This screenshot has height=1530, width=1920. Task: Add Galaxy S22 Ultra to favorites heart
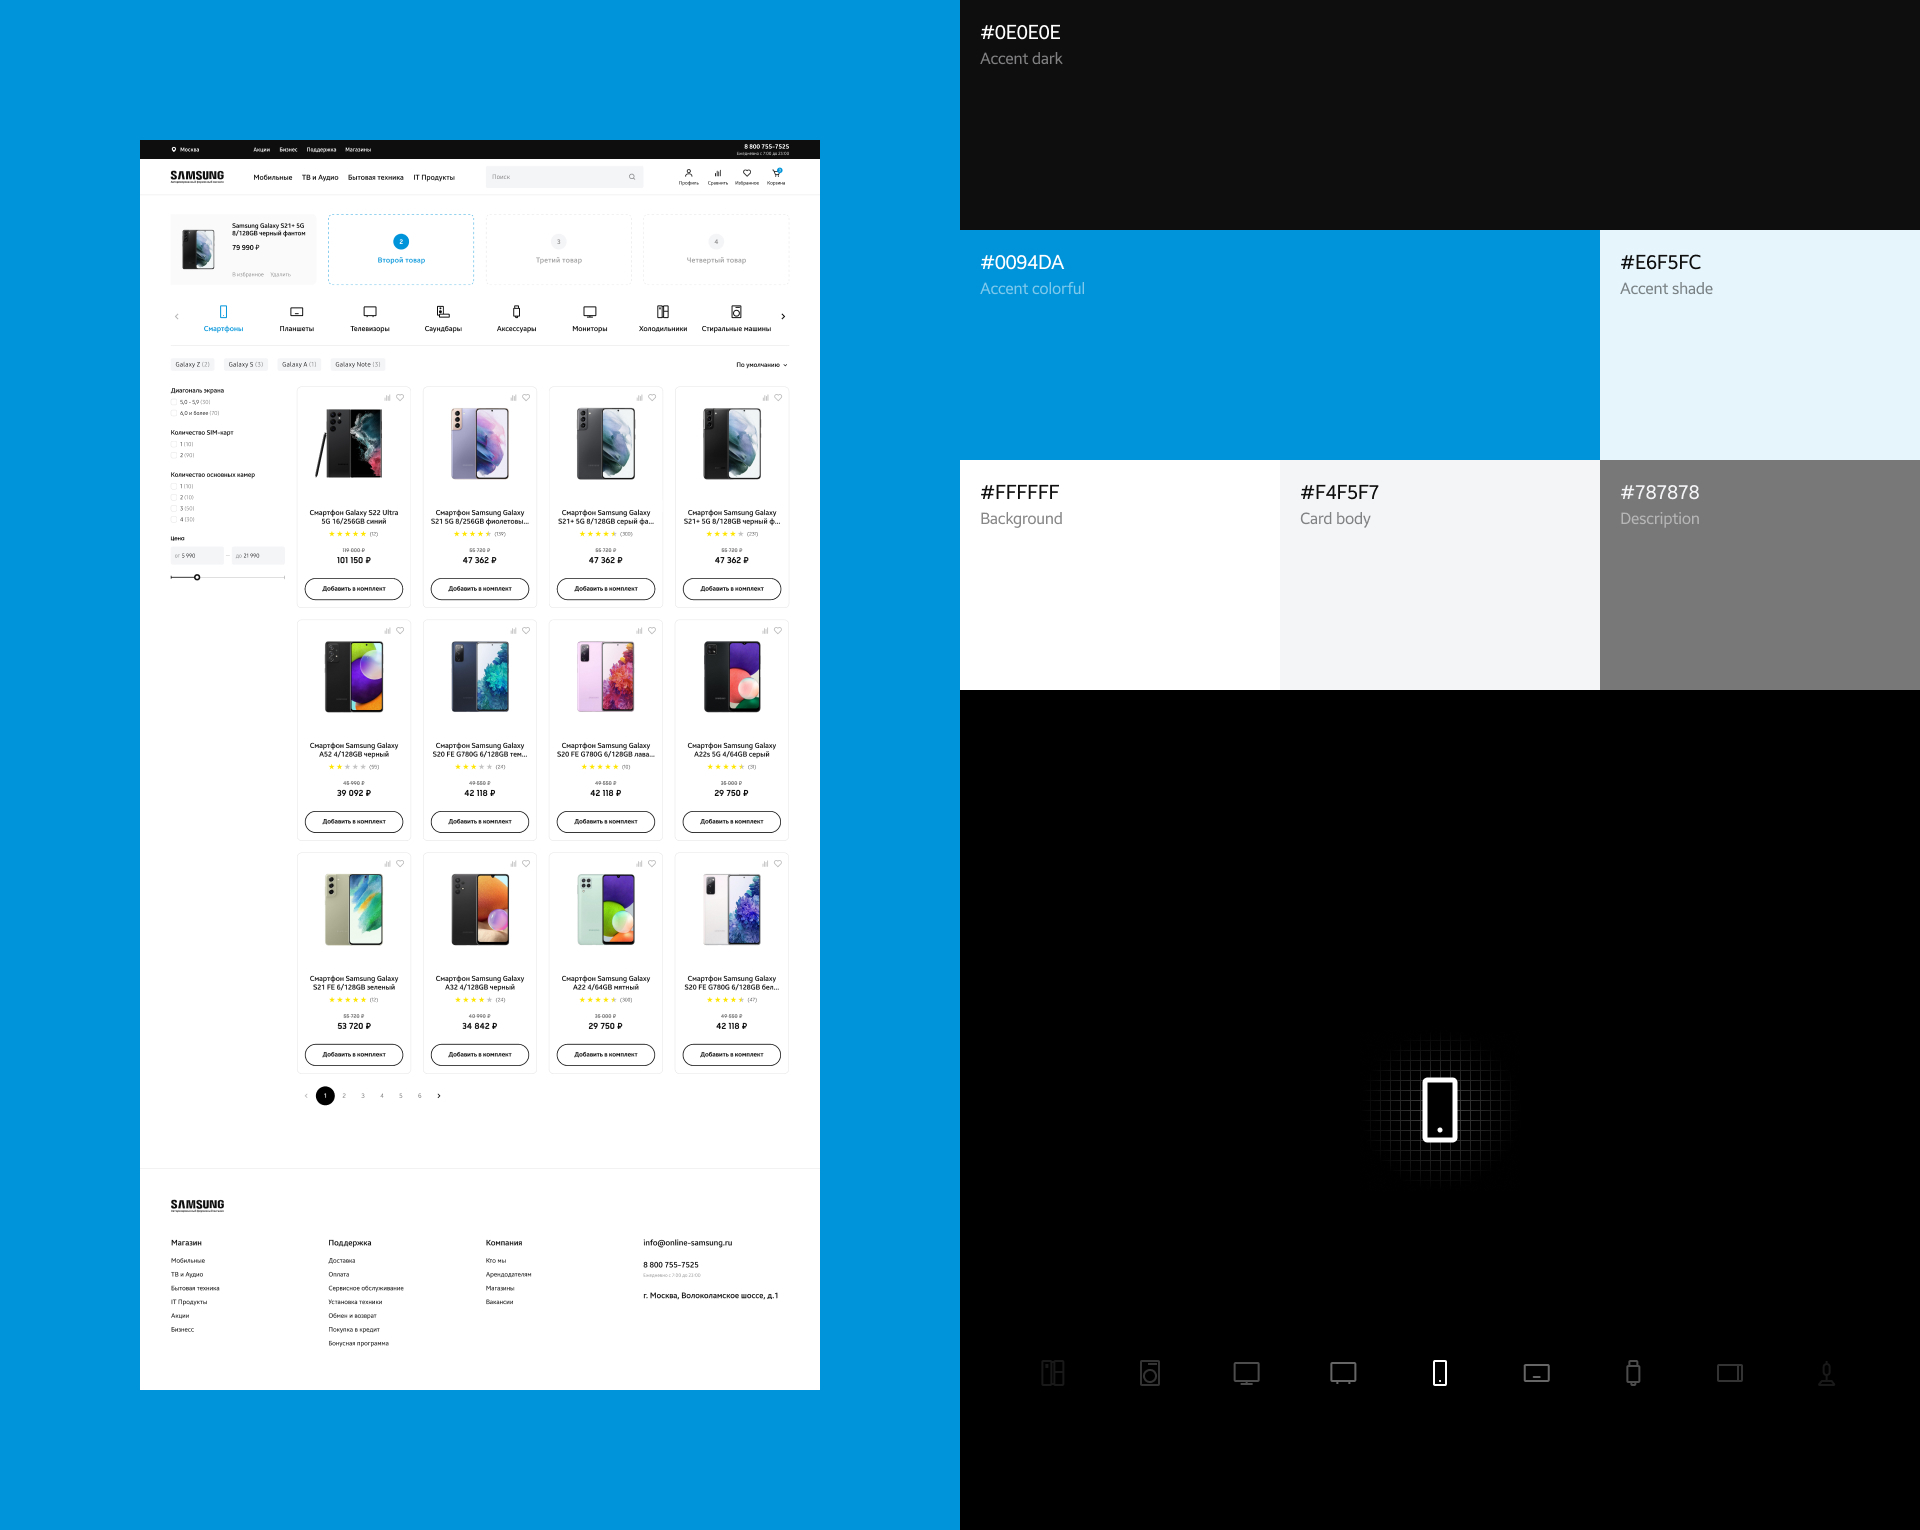click(400, 398)
